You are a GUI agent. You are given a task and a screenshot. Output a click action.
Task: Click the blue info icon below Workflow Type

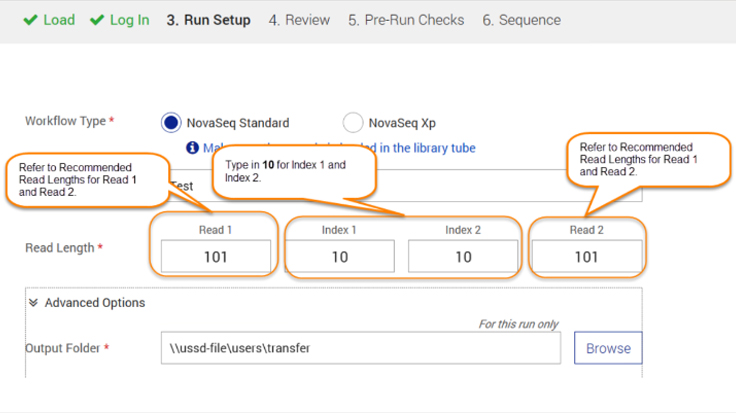pyautogui.click(x=193, y=148)
